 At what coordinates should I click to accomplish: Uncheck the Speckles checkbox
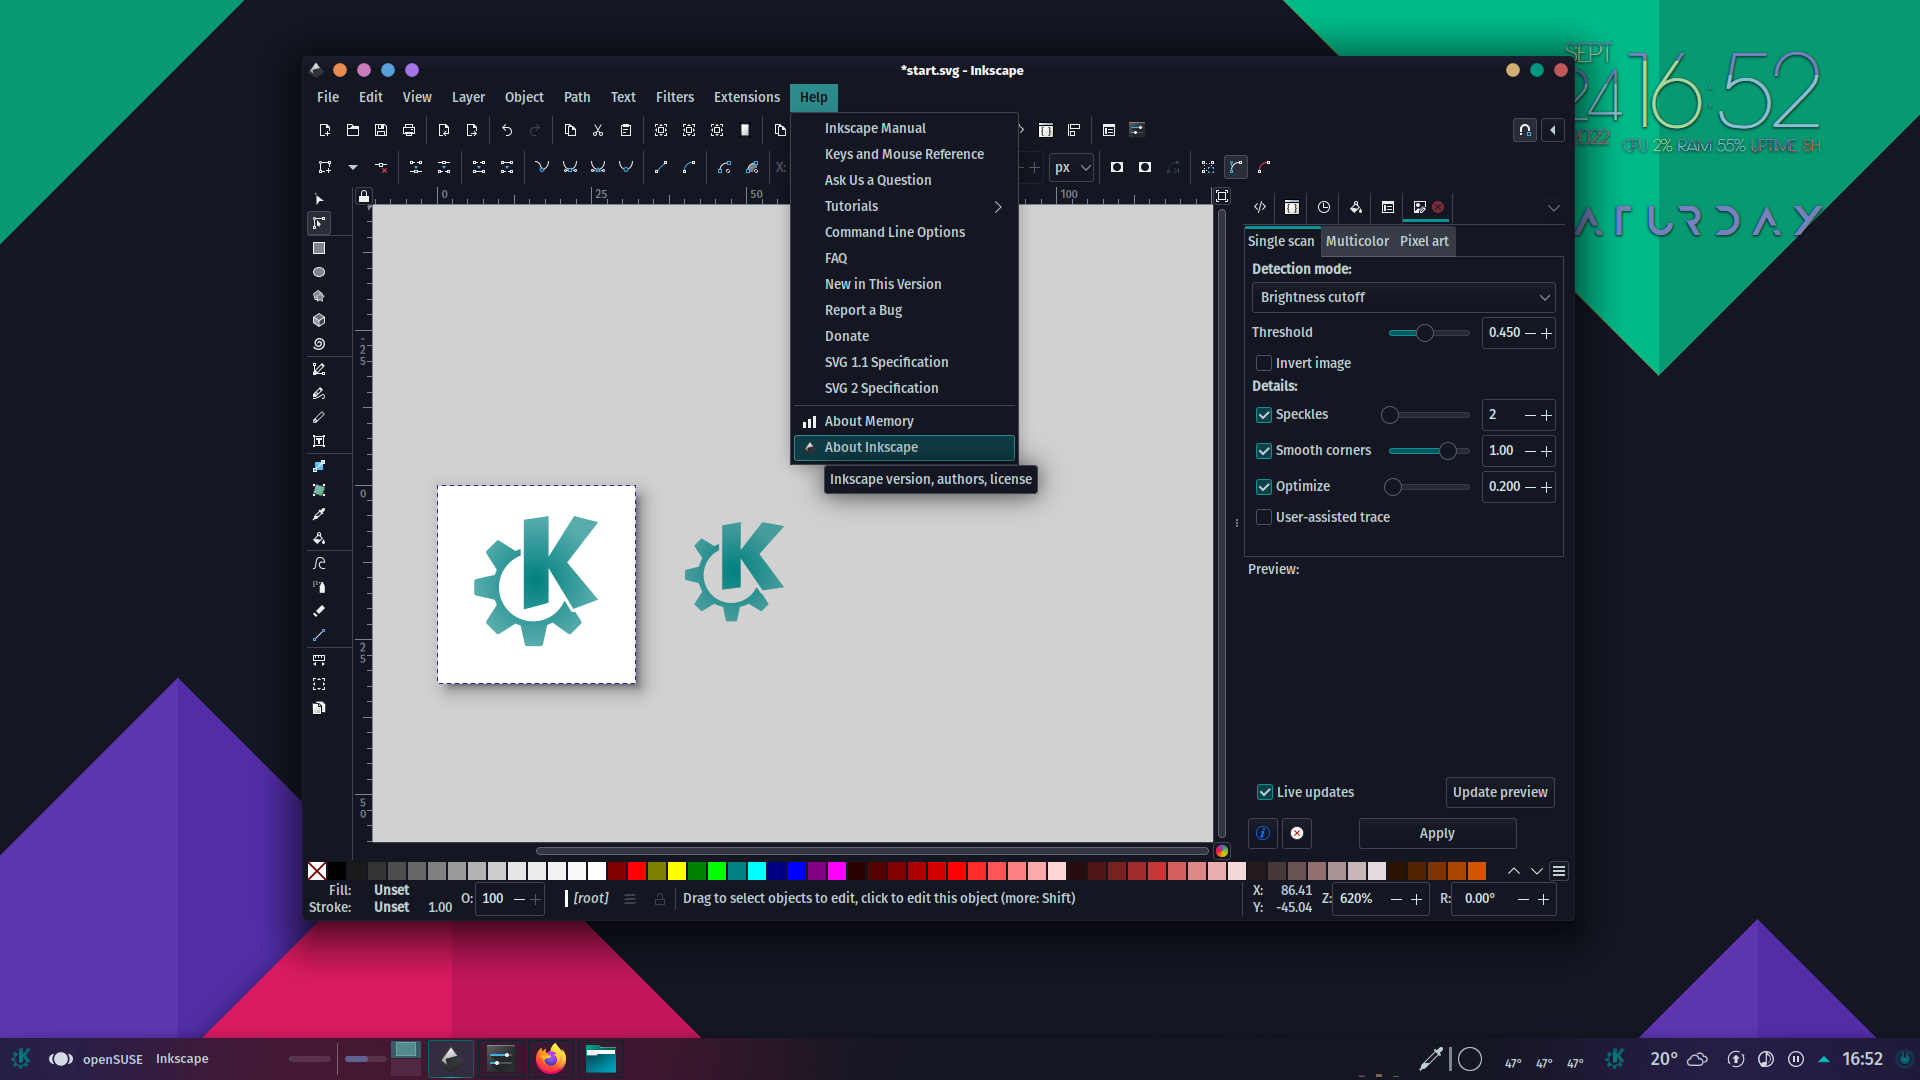(1264, 414)
